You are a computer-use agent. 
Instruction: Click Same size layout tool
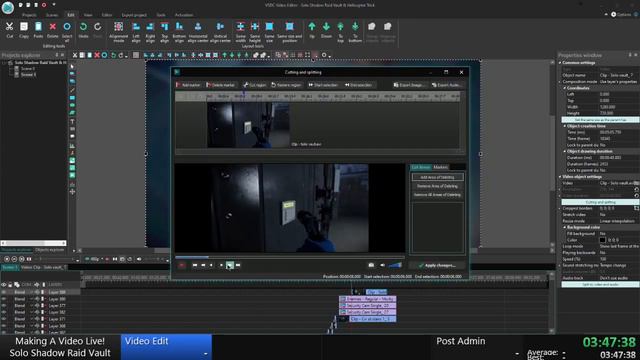[269, 32]
